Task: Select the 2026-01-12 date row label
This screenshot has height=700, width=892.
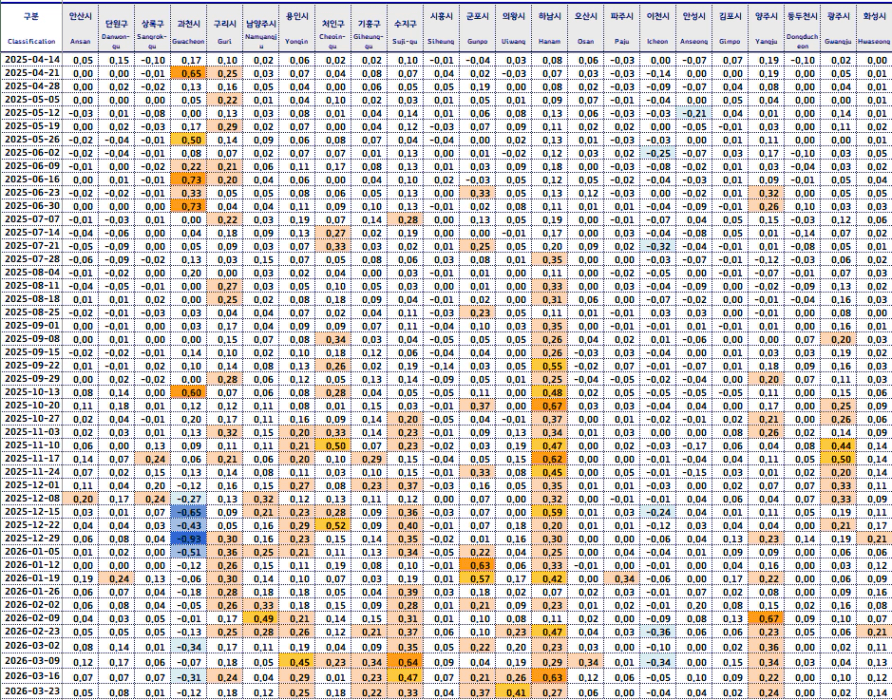Action: click(x=31, y=565)
